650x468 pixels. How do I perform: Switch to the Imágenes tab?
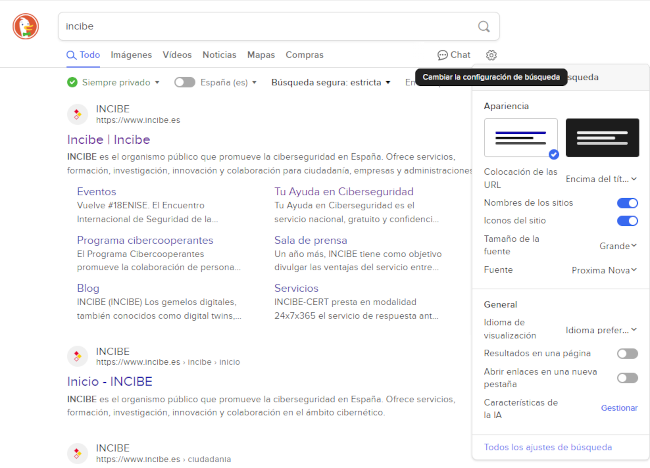click(x=131, y=55)
